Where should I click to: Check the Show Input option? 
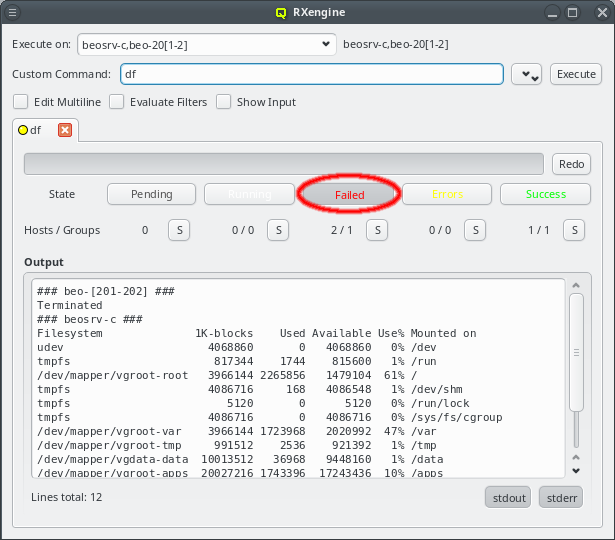pos(224,102)
